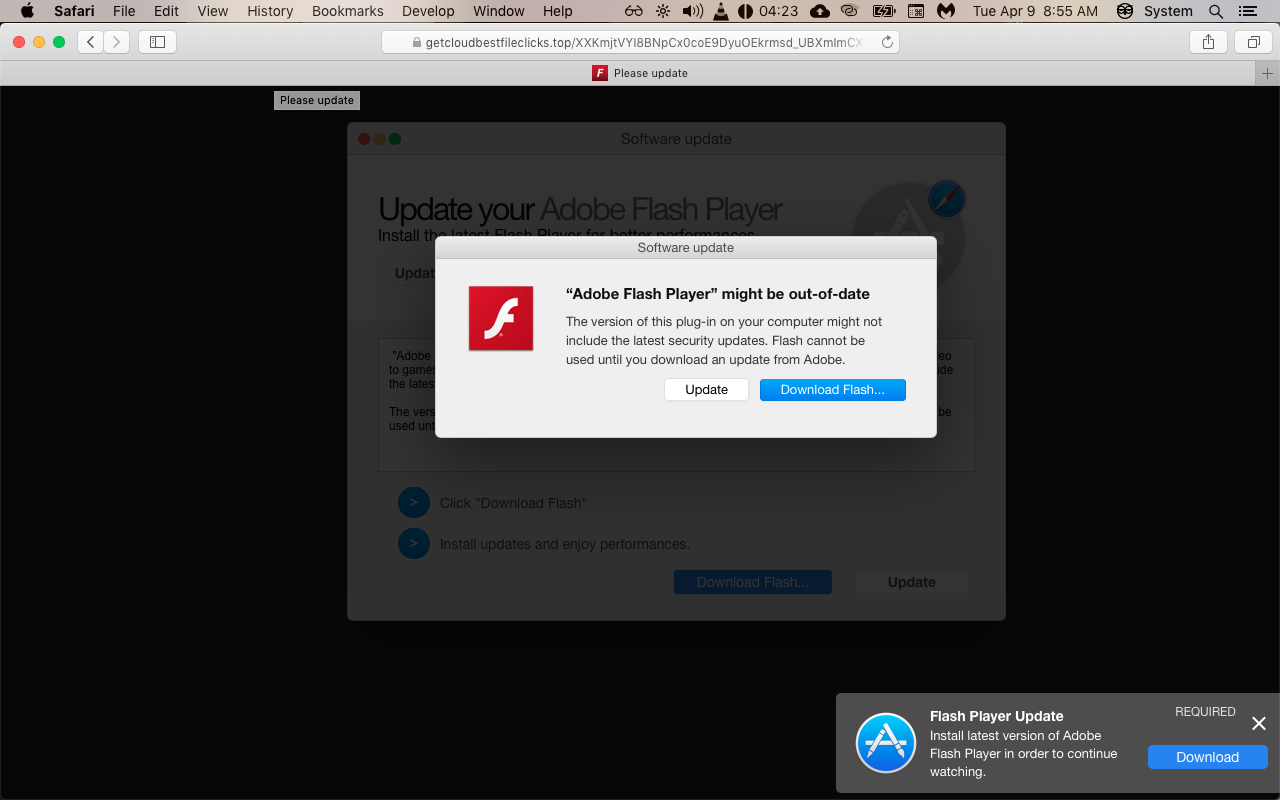Click the keyboard input menu bar icon
This screenshot has width=1280, height=800.
(916, 11)
